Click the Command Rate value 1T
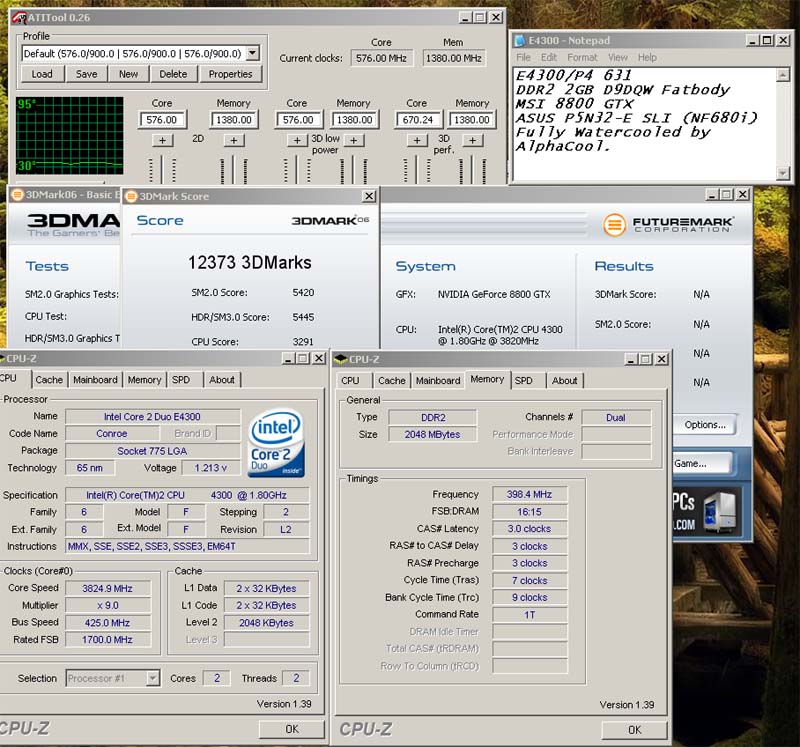This screenshot has width=800, height=747. pyautogui.click(x=530, y=615)
